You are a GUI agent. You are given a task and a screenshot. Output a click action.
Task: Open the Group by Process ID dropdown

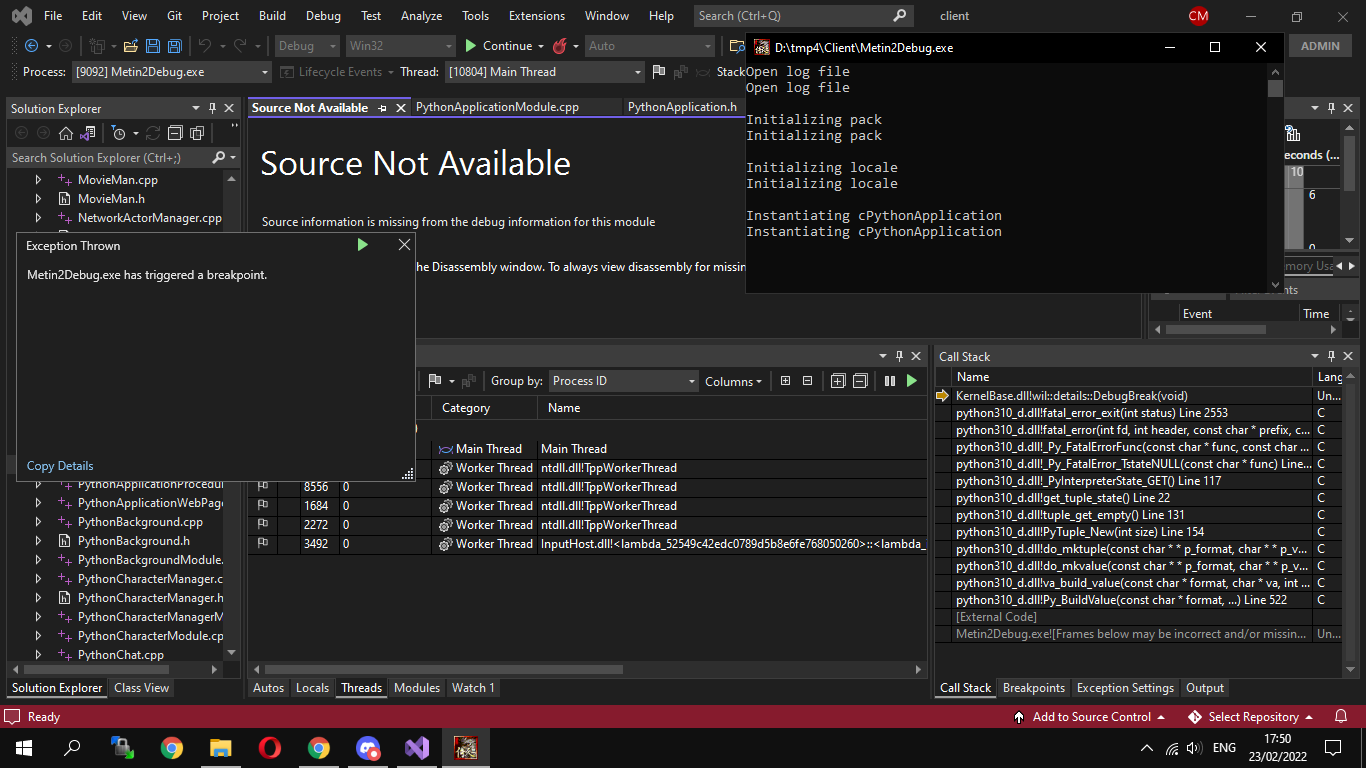[x=622, y=381]
